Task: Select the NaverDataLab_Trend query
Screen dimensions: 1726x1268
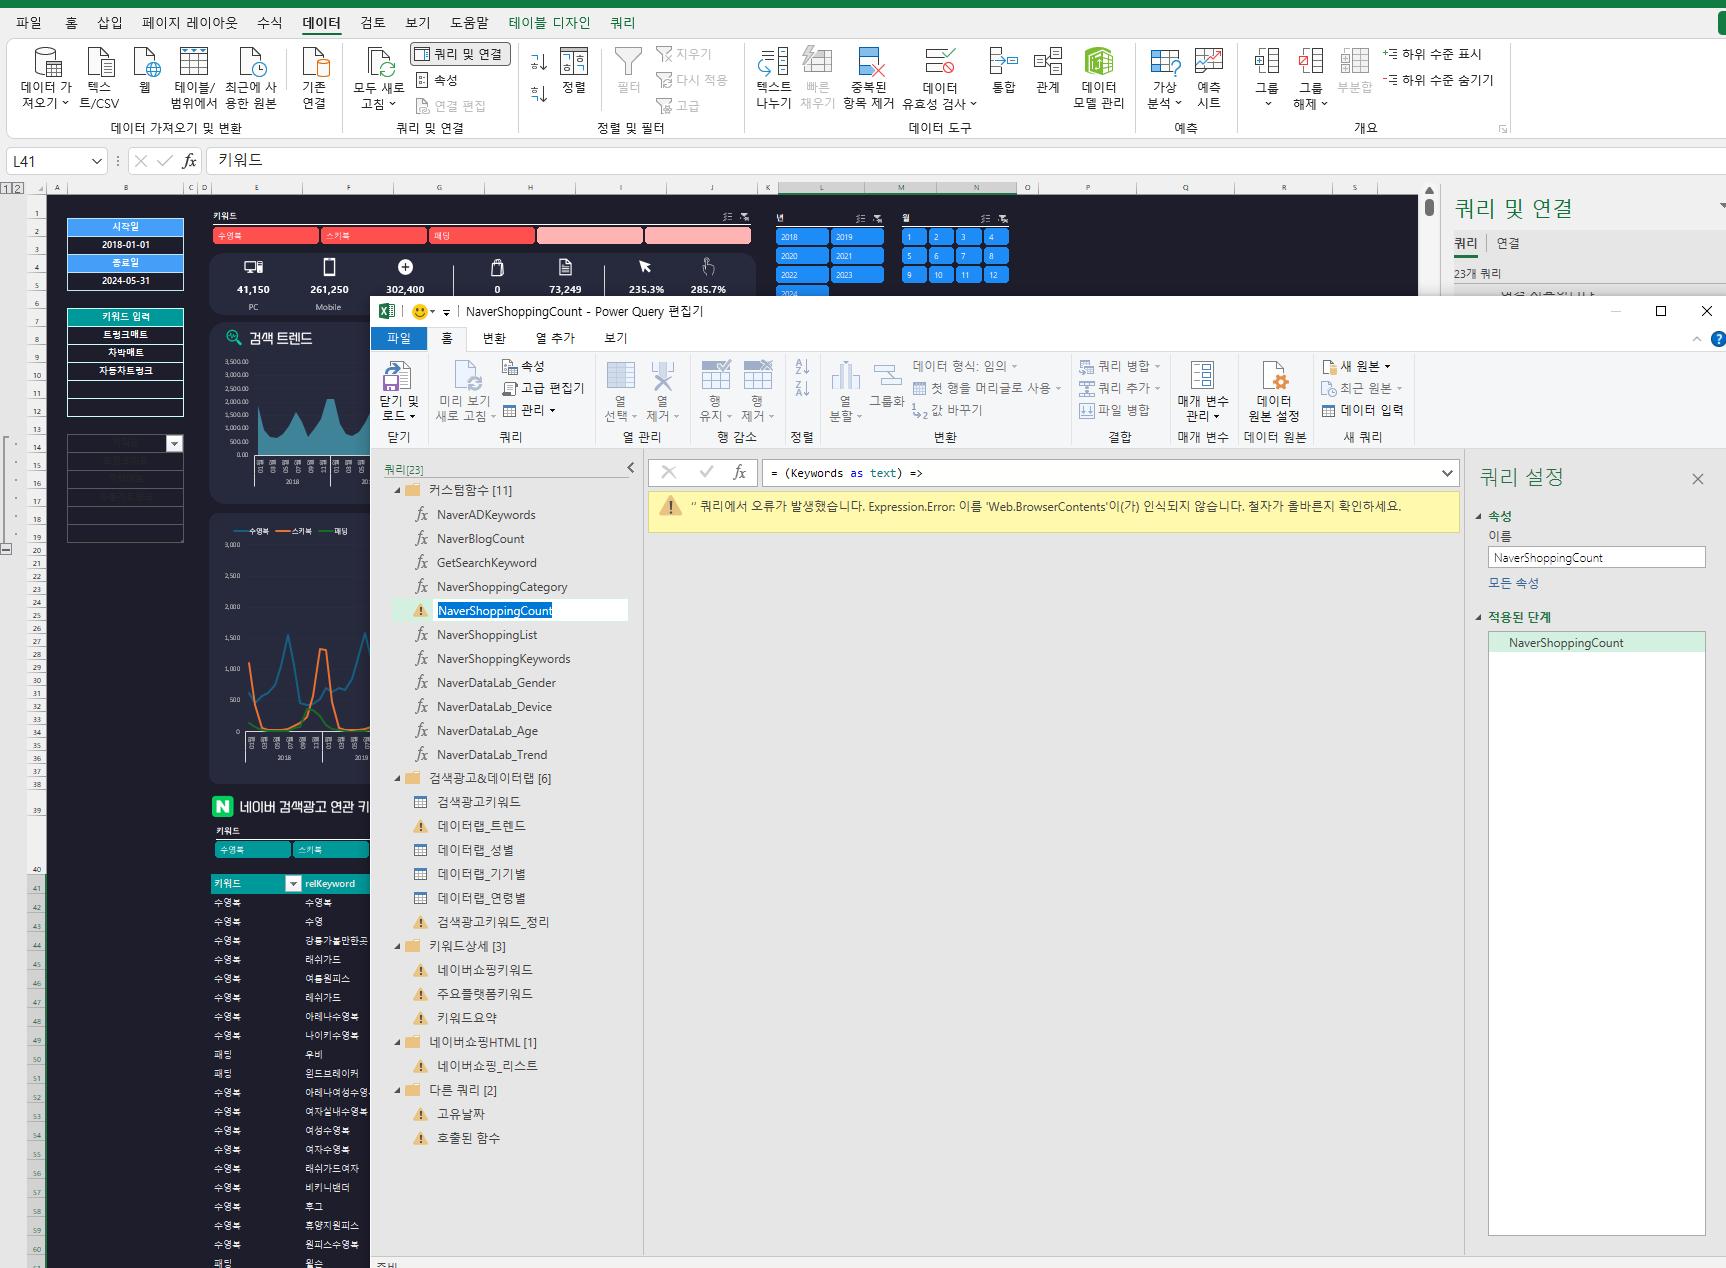Action: click(x=491, y=755)
